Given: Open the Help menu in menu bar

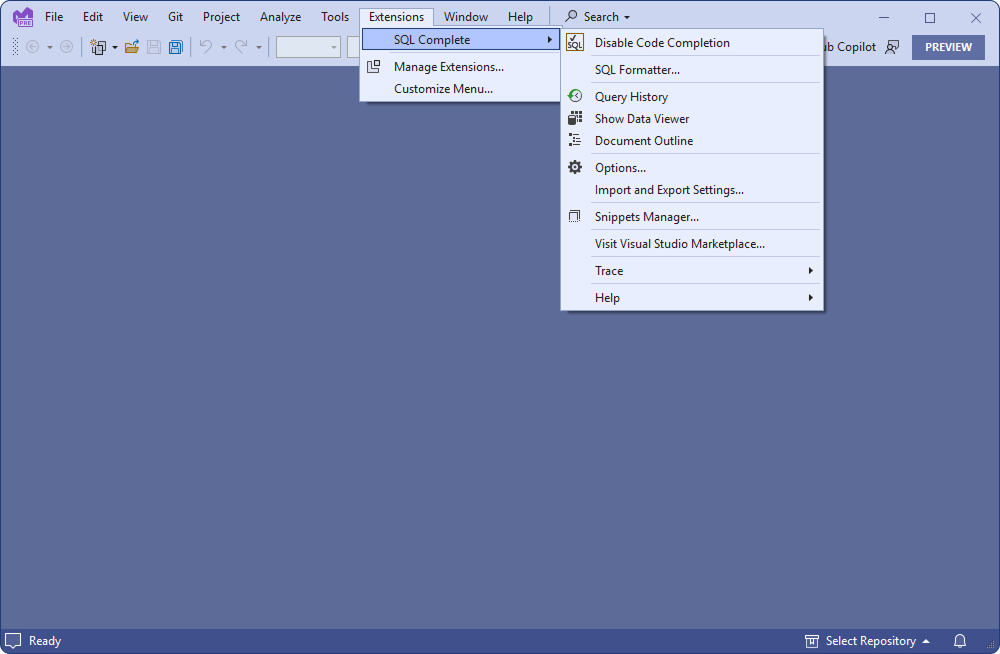Looking at the screenshot, I should pyautogui.click(x=520, y=17).
